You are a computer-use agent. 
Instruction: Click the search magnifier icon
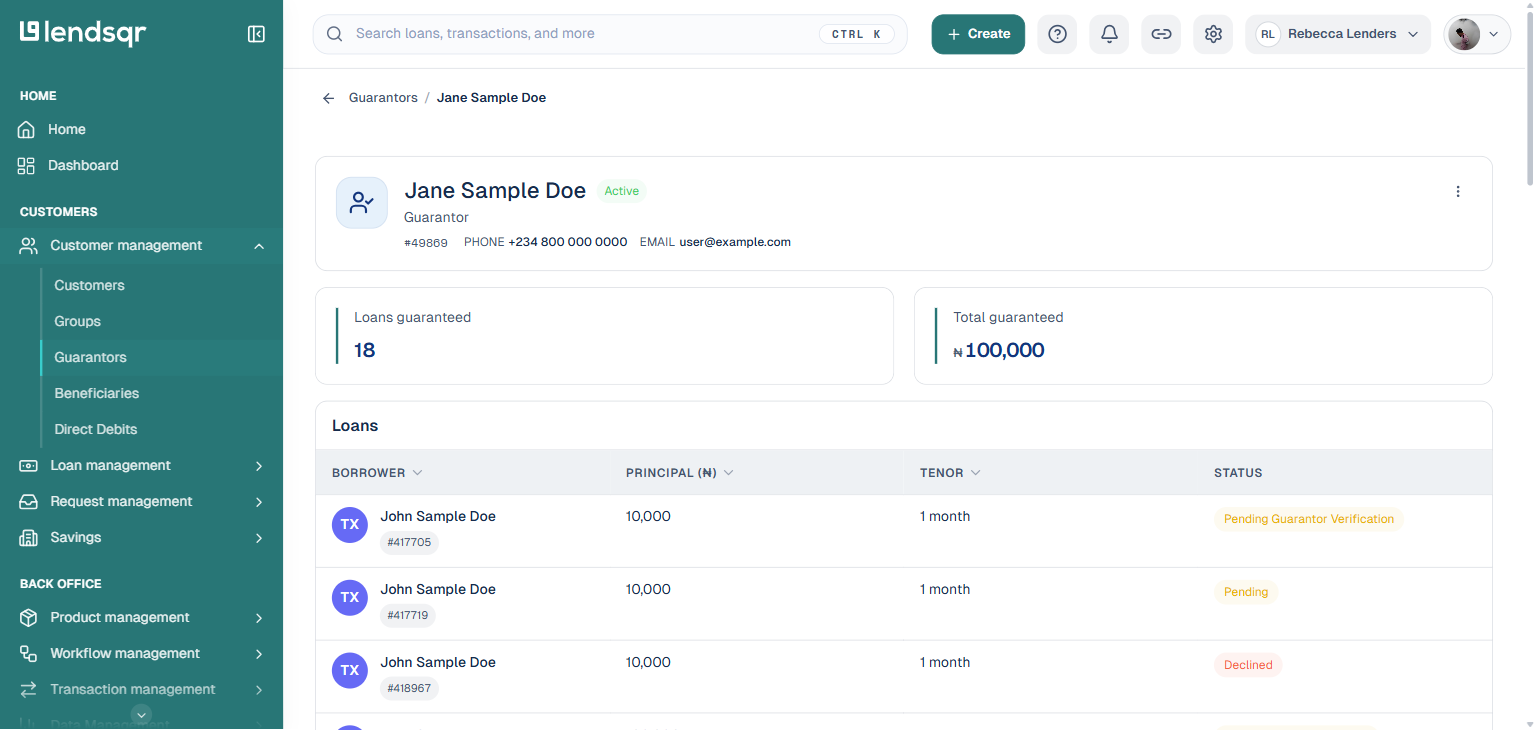point(335,34)
